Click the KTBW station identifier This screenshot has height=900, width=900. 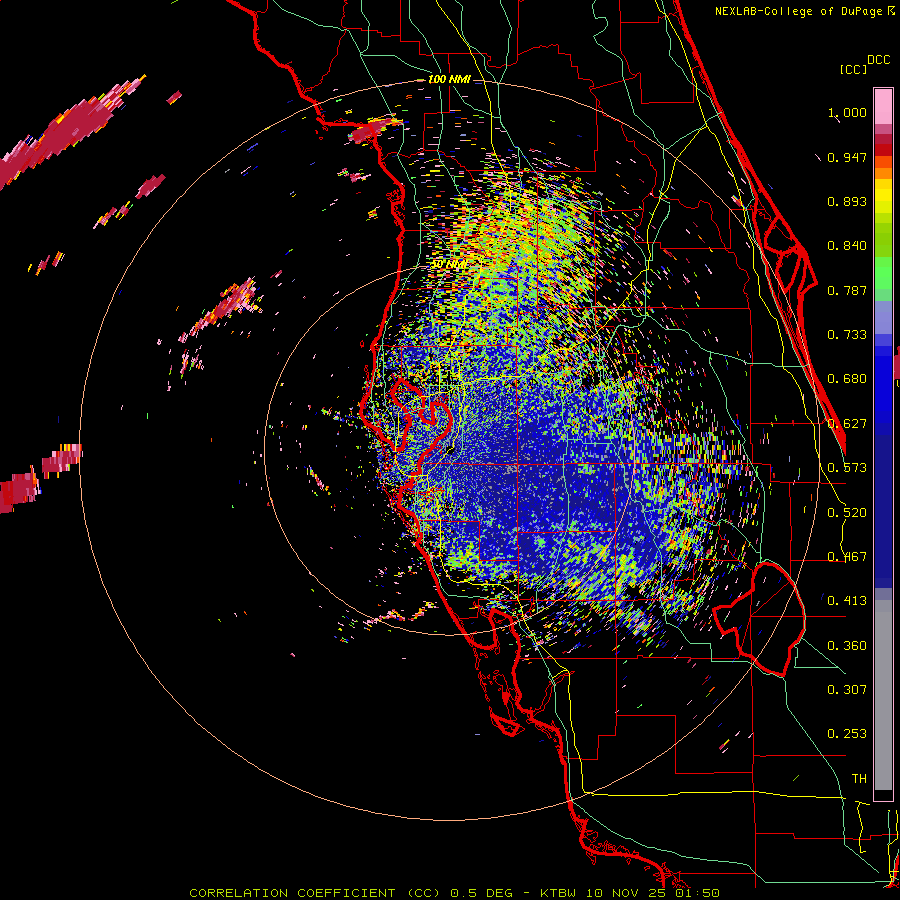coord(558,893)
